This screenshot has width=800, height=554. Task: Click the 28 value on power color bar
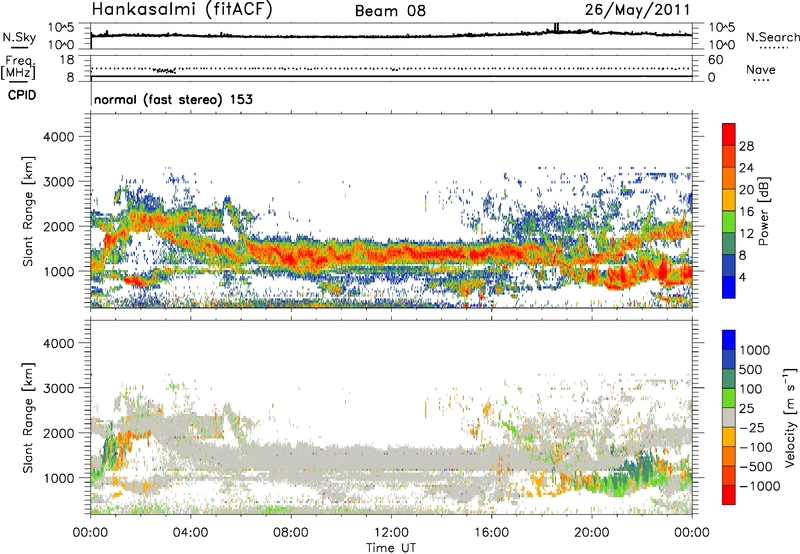pos(746,146)
